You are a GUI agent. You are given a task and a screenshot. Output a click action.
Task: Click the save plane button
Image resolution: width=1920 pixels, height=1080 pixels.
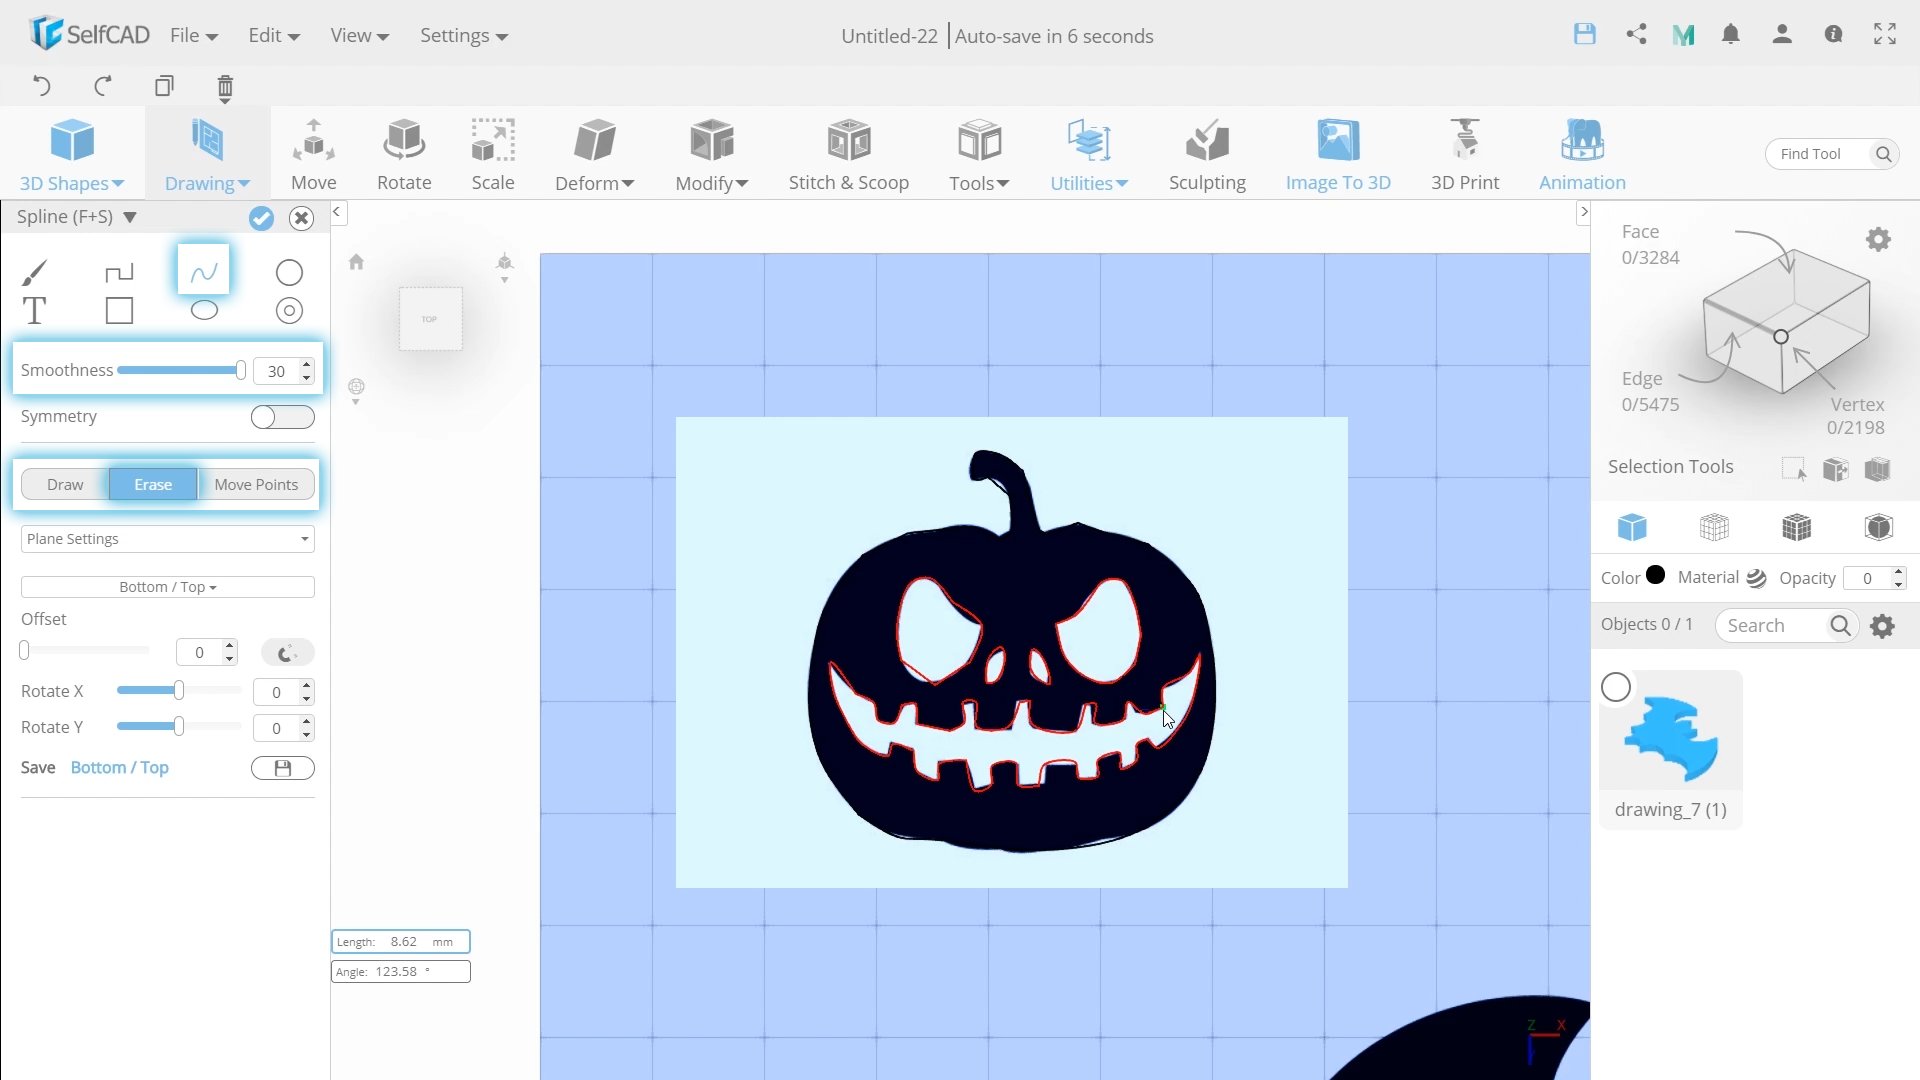pos(282,768)
